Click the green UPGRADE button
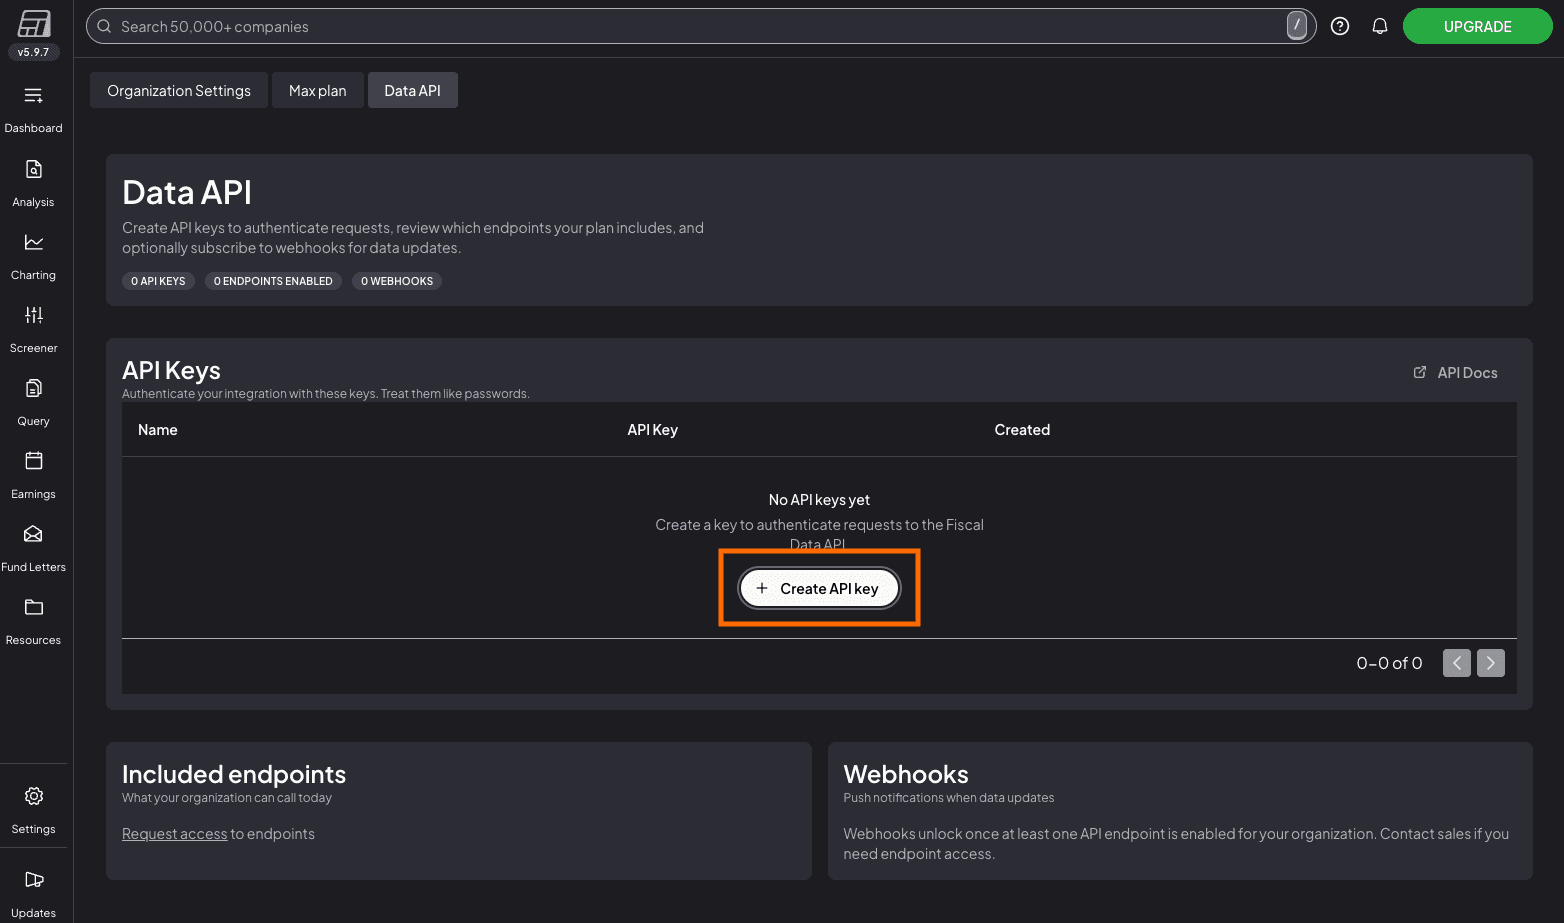This screenshot has width=1564, height=923. coord(1478,27)
